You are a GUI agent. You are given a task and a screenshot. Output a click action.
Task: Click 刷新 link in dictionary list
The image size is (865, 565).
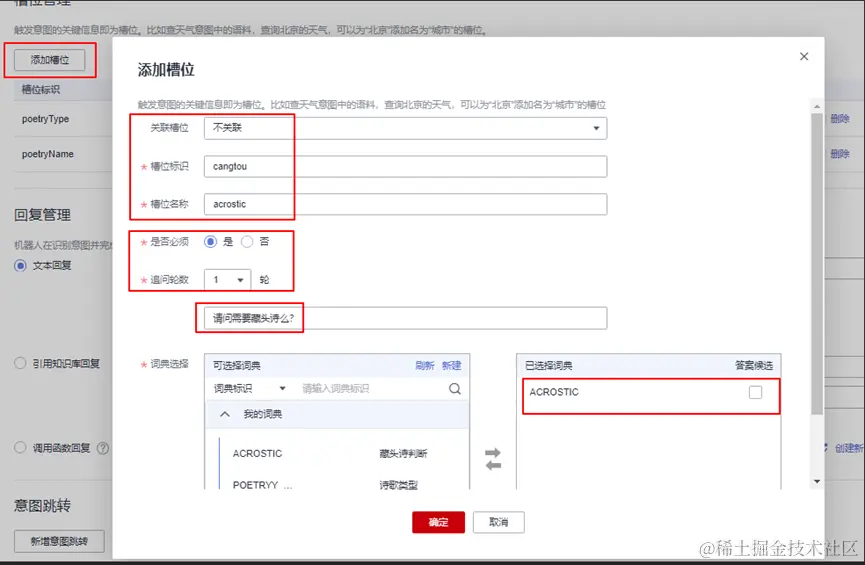tap(425, 365)
